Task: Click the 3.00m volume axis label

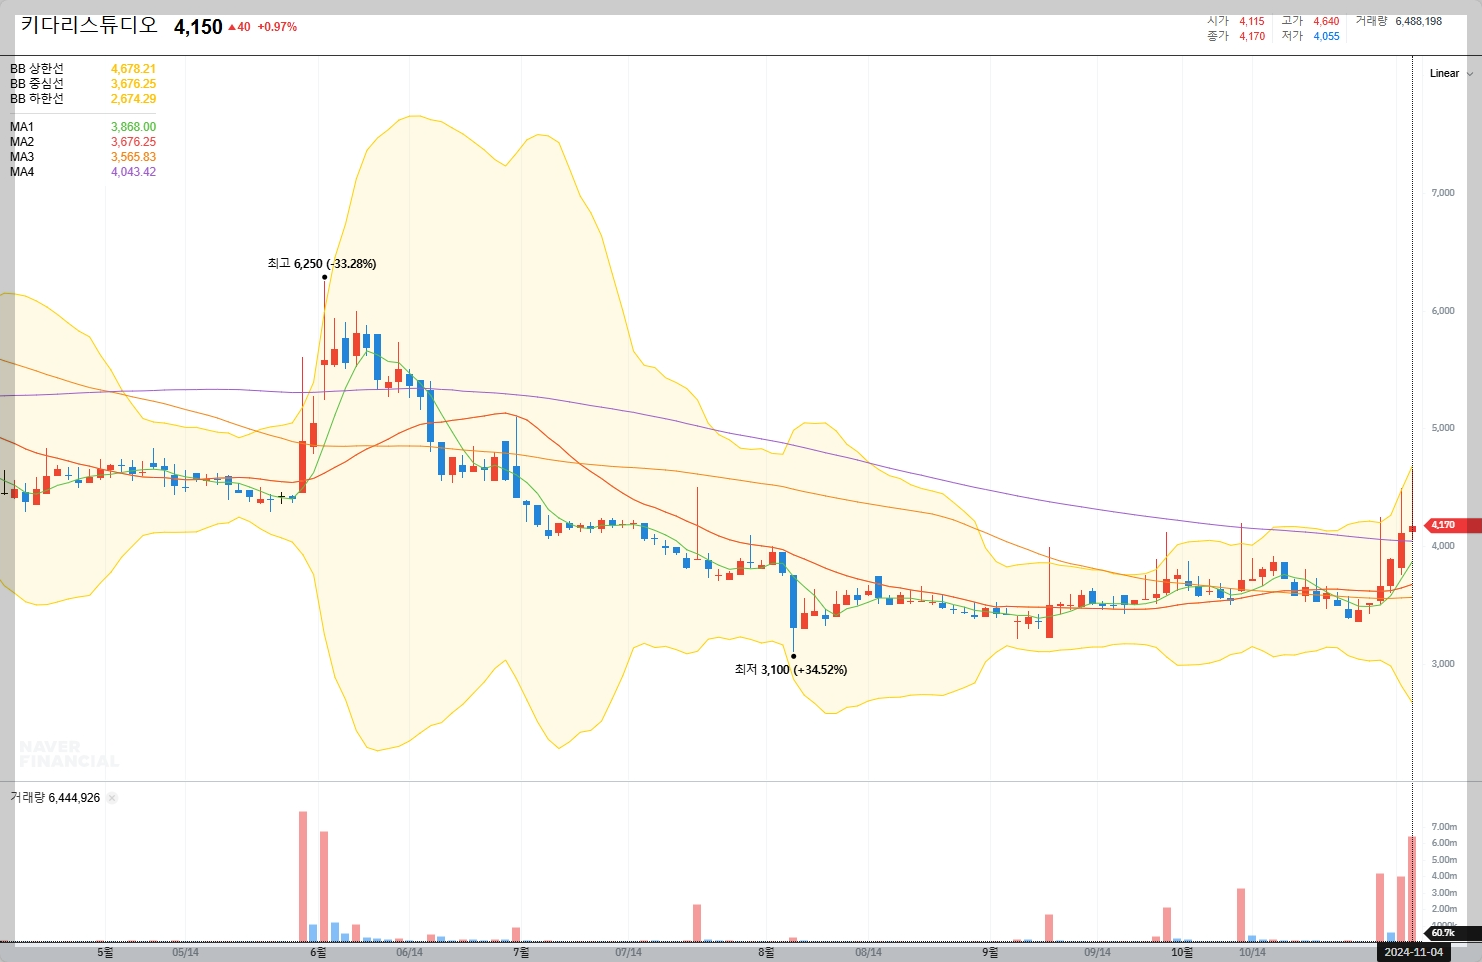Action: point(1444,893)
